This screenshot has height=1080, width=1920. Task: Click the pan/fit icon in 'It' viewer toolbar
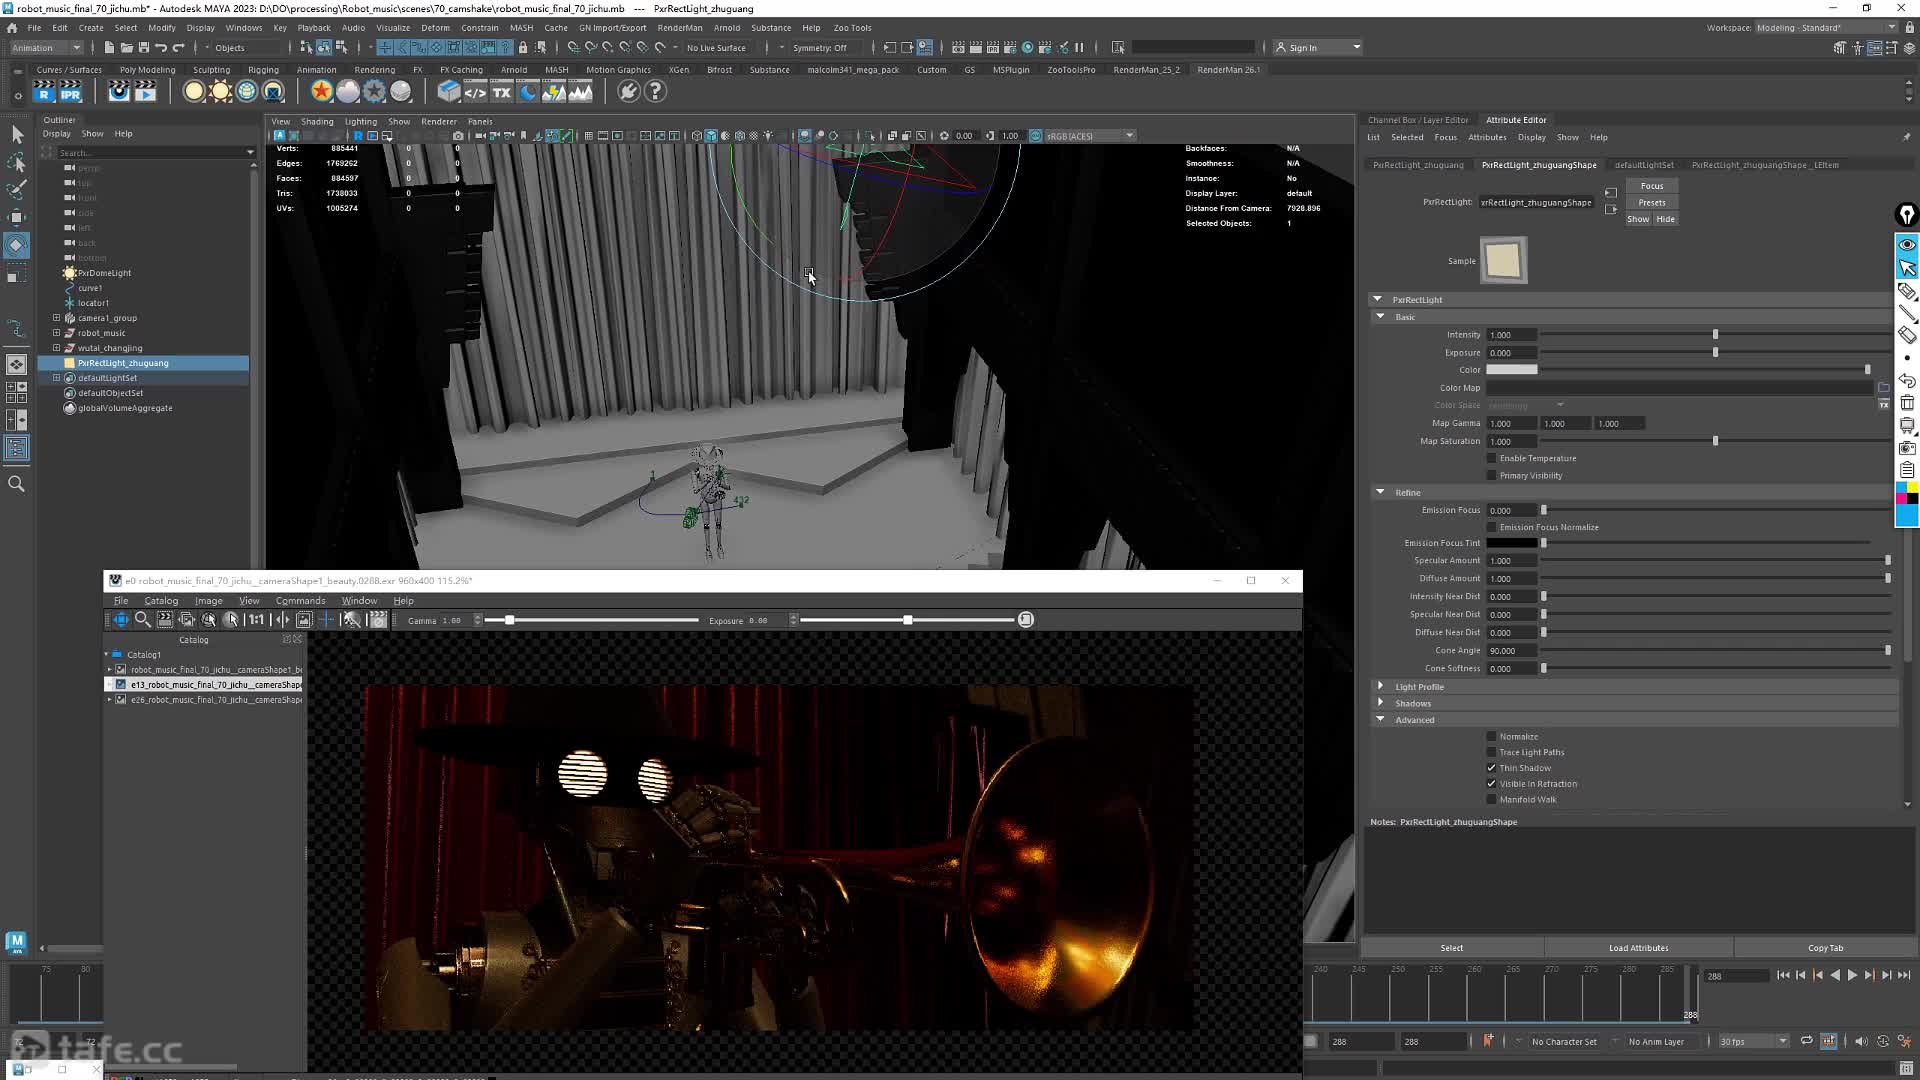(x=121, y=620)
